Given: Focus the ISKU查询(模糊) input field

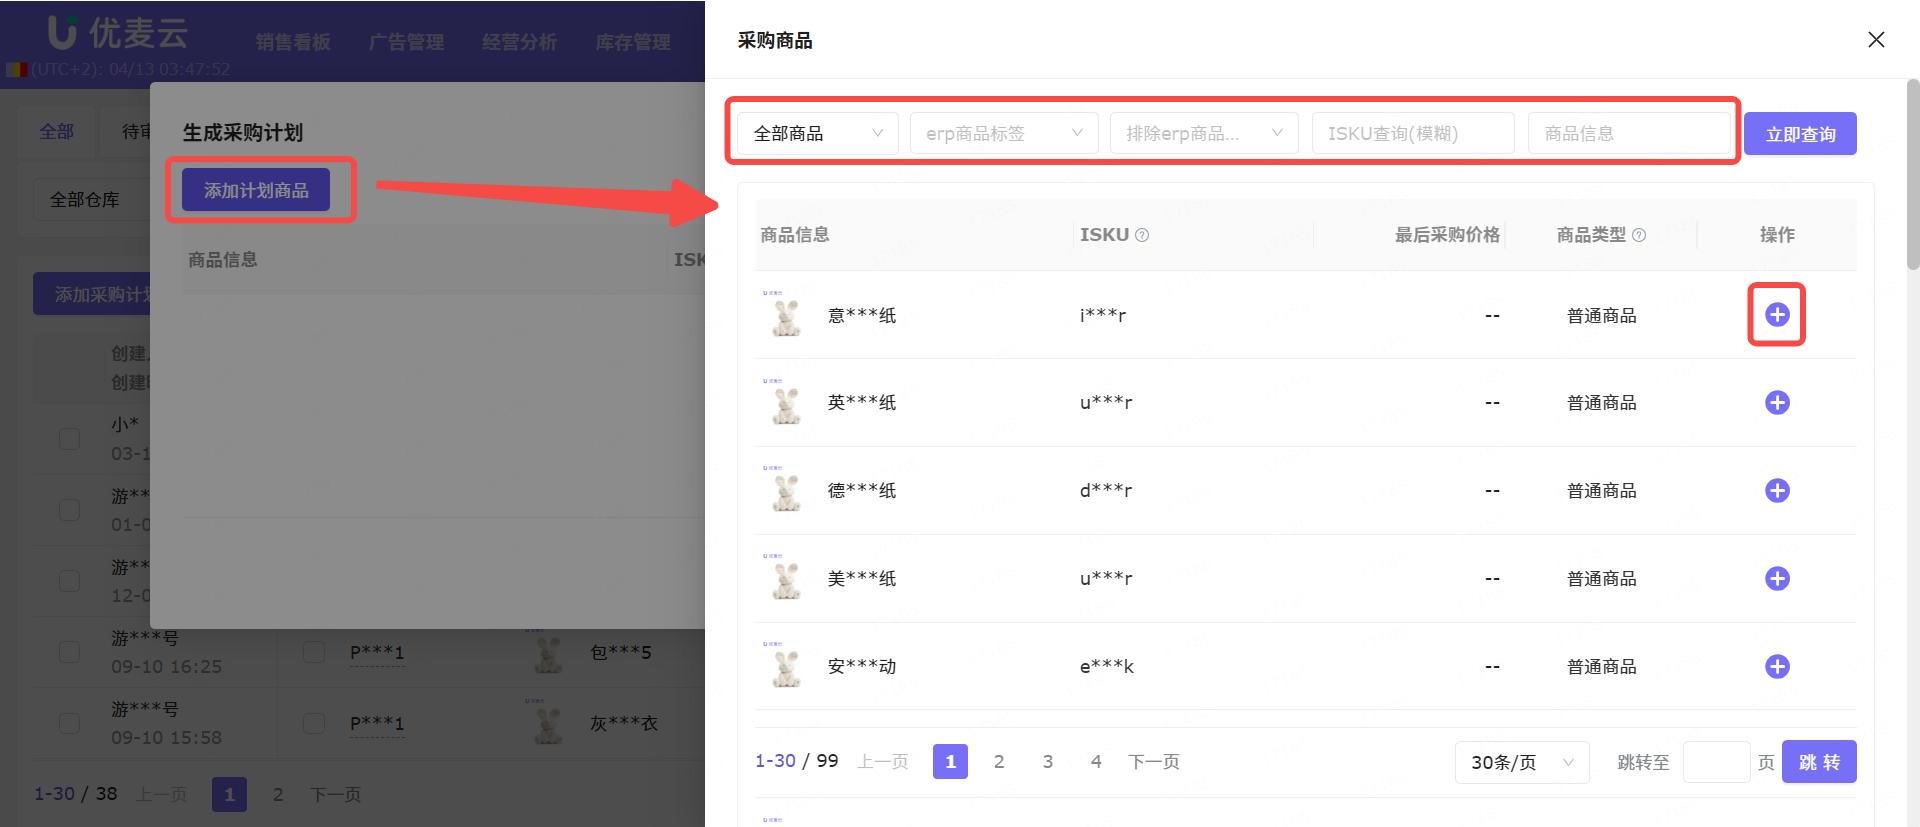Looking at the screenshot, I should click(x=1412, y=133).
